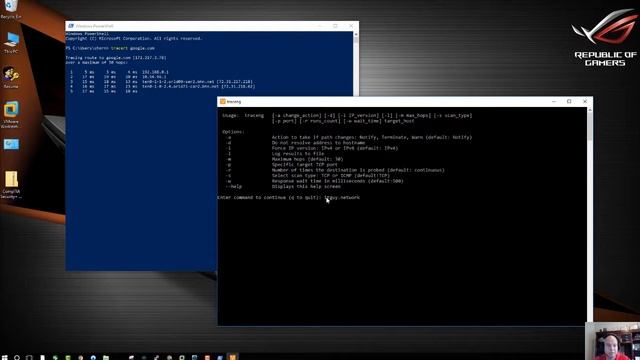Click the 'Specific target TCP port' option line
This screenshot has width=640, height=360.
tap(304, 164)
